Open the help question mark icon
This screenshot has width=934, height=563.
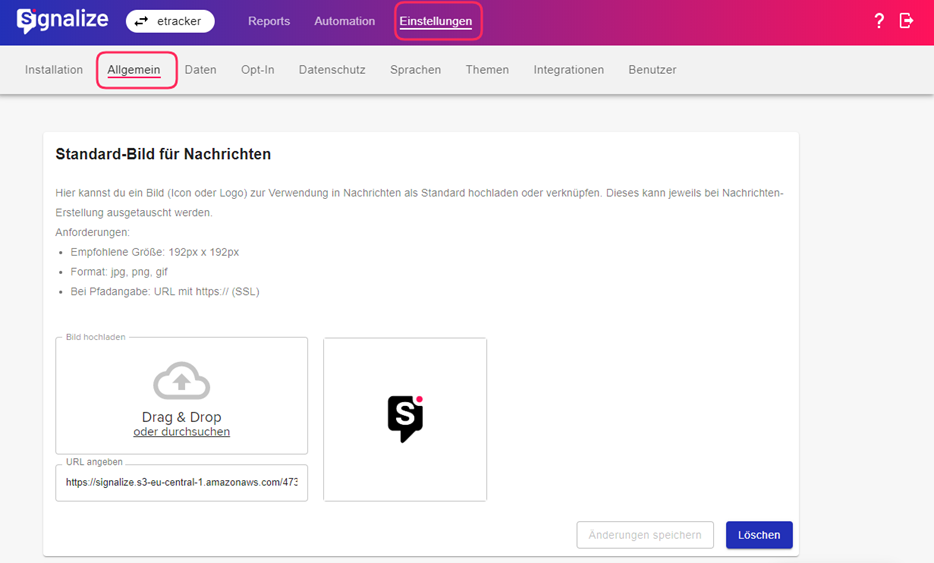(x=879, y=21)
